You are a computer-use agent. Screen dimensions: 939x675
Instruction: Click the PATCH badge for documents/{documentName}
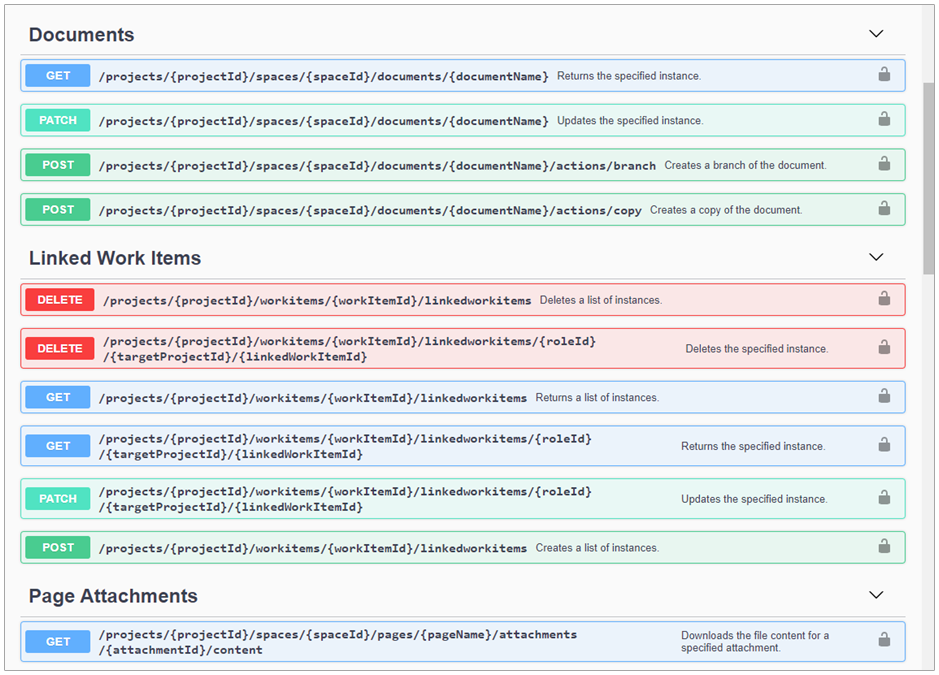[58, 120]
